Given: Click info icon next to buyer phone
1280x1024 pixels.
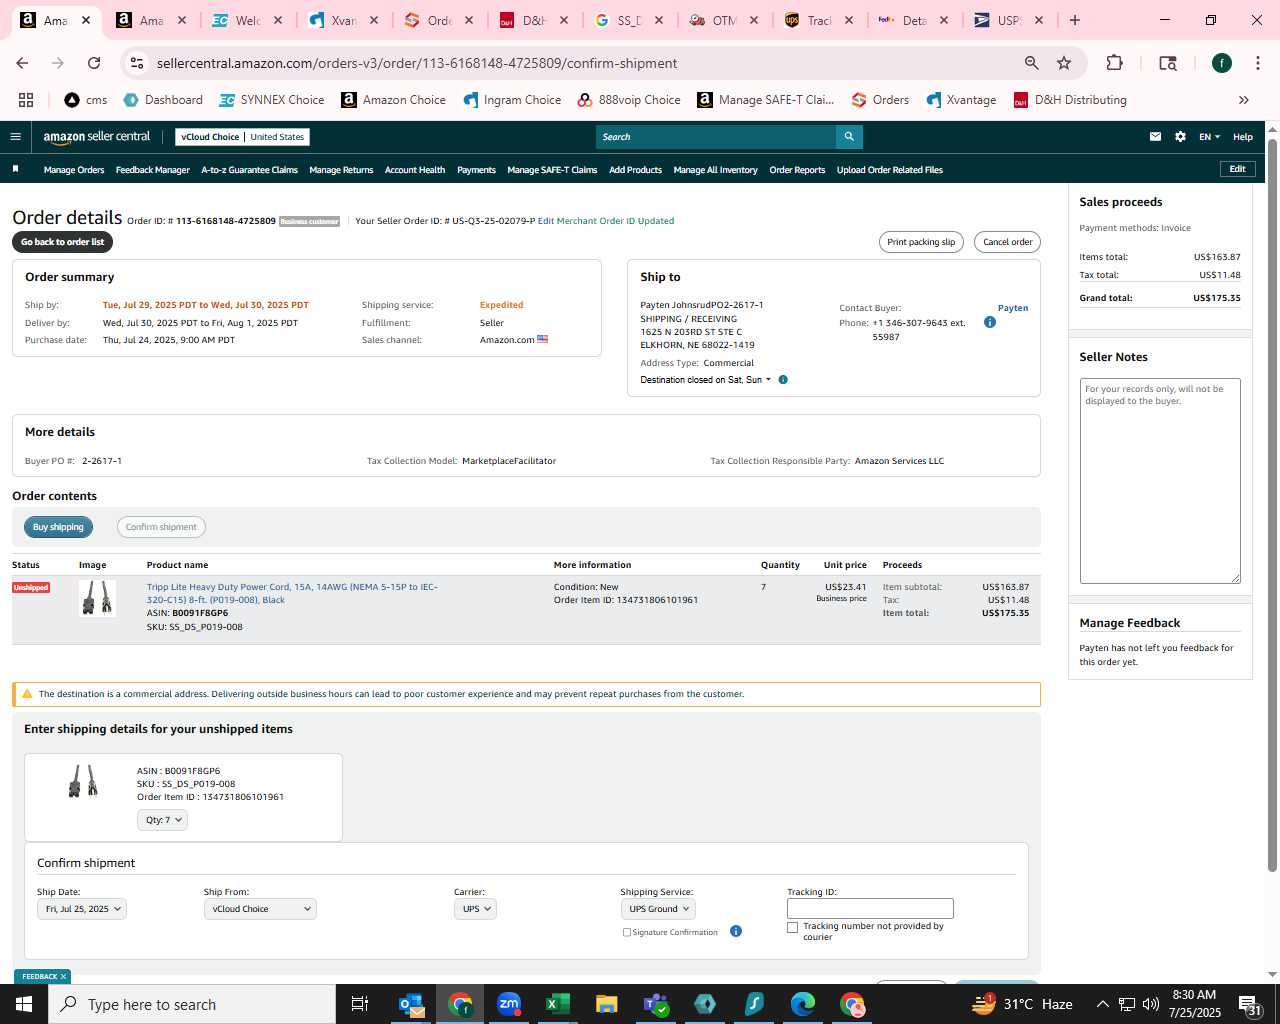Looking at the screenshot, I should [x=990, y=322].
